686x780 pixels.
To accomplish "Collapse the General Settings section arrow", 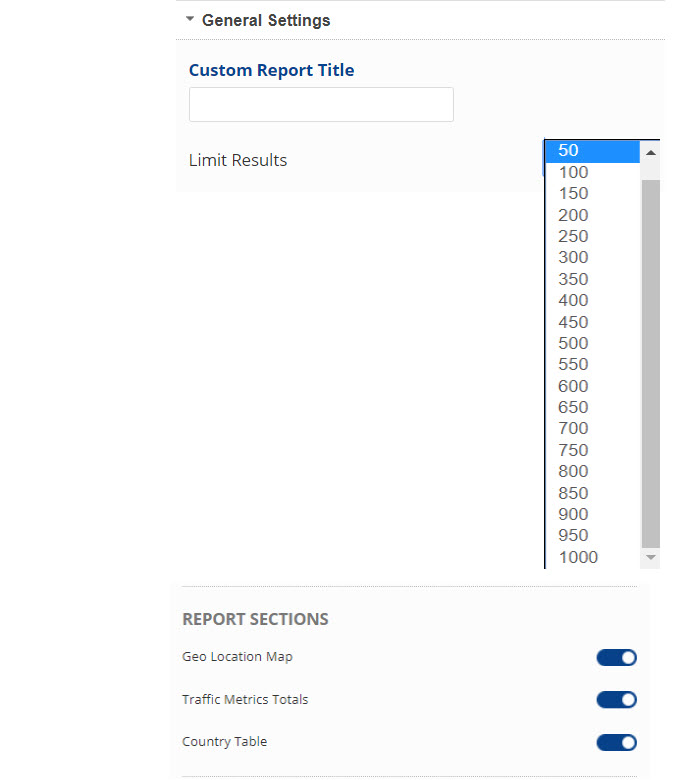I will (190, 19).
